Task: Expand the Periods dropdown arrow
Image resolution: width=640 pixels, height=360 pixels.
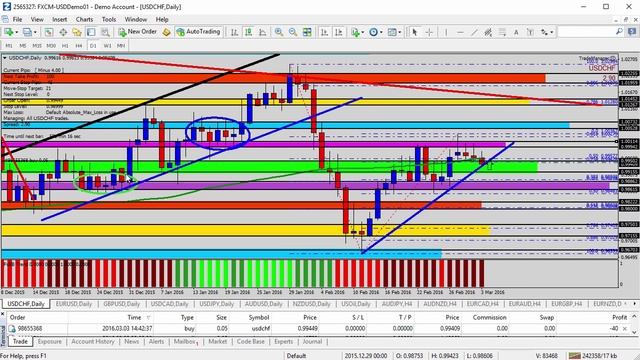Action: coord(381,32)
